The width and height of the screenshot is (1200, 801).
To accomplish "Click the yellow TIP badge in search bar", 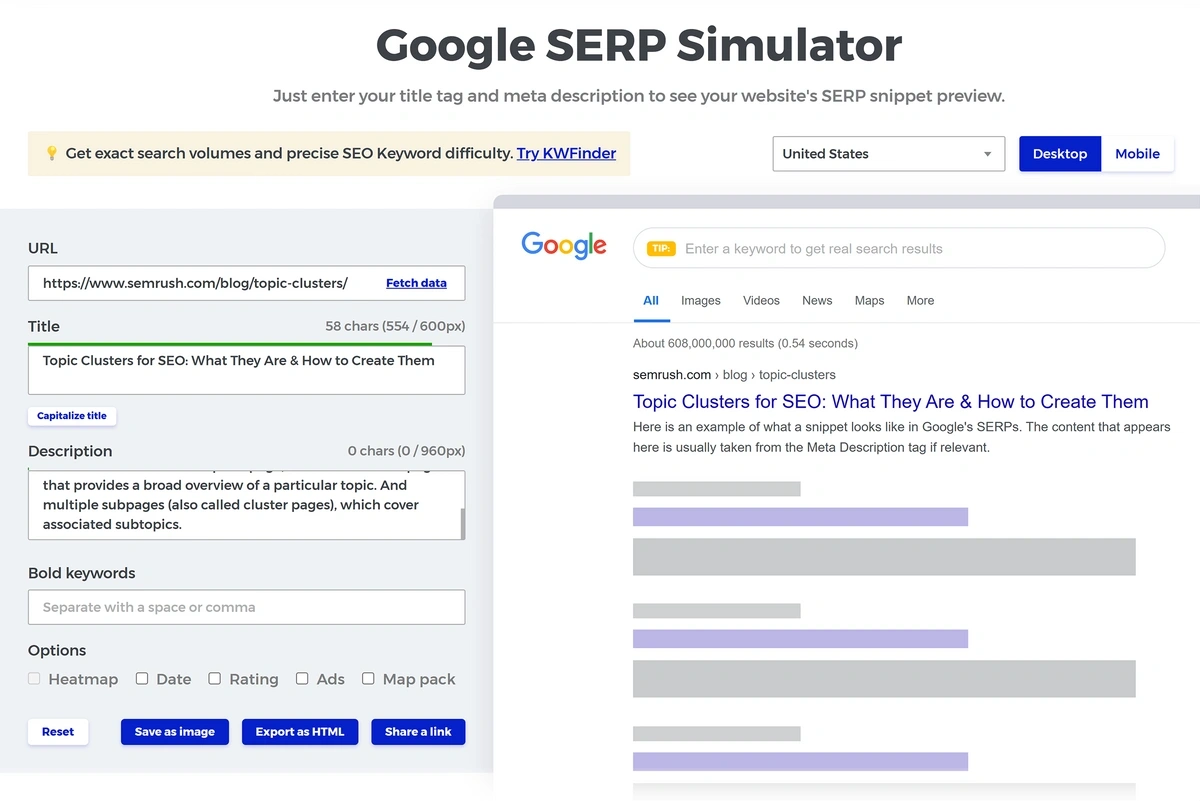I will click(661, 248).
